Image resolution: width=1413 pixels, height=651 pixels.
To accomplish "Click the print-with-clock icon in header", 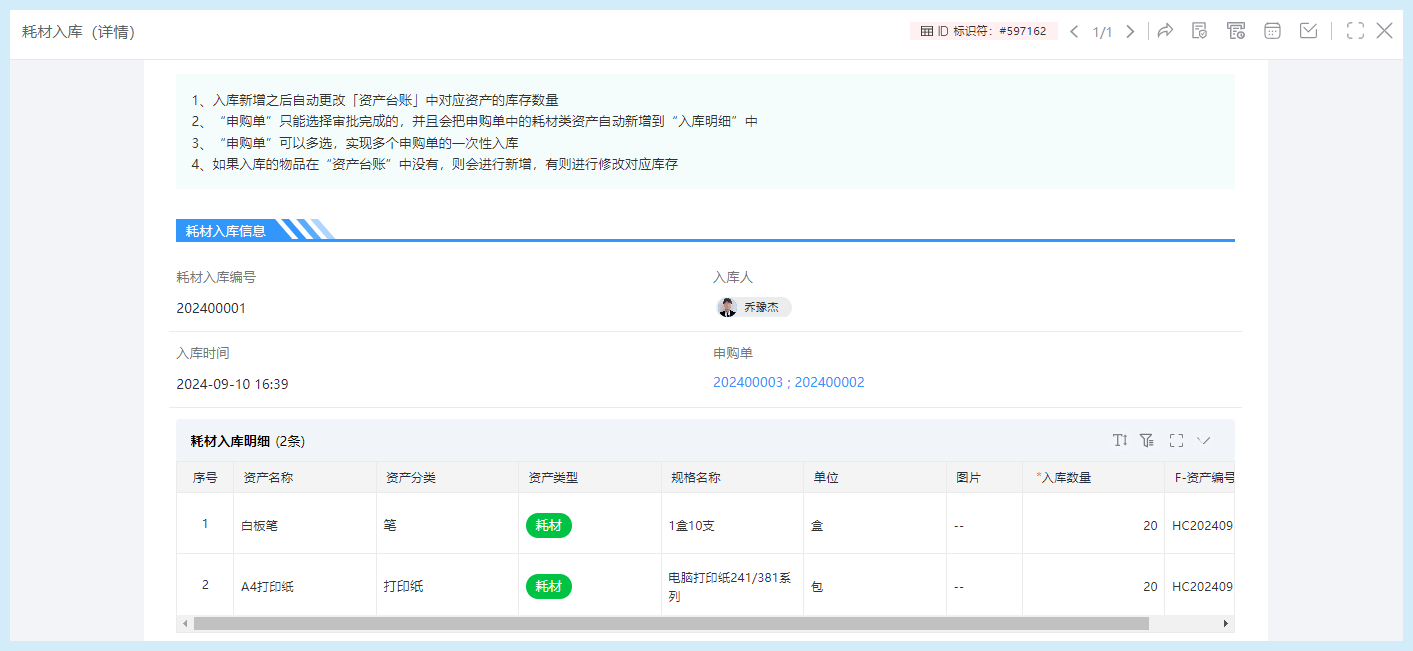I will pyautogui.click(x=1236, y=31).
